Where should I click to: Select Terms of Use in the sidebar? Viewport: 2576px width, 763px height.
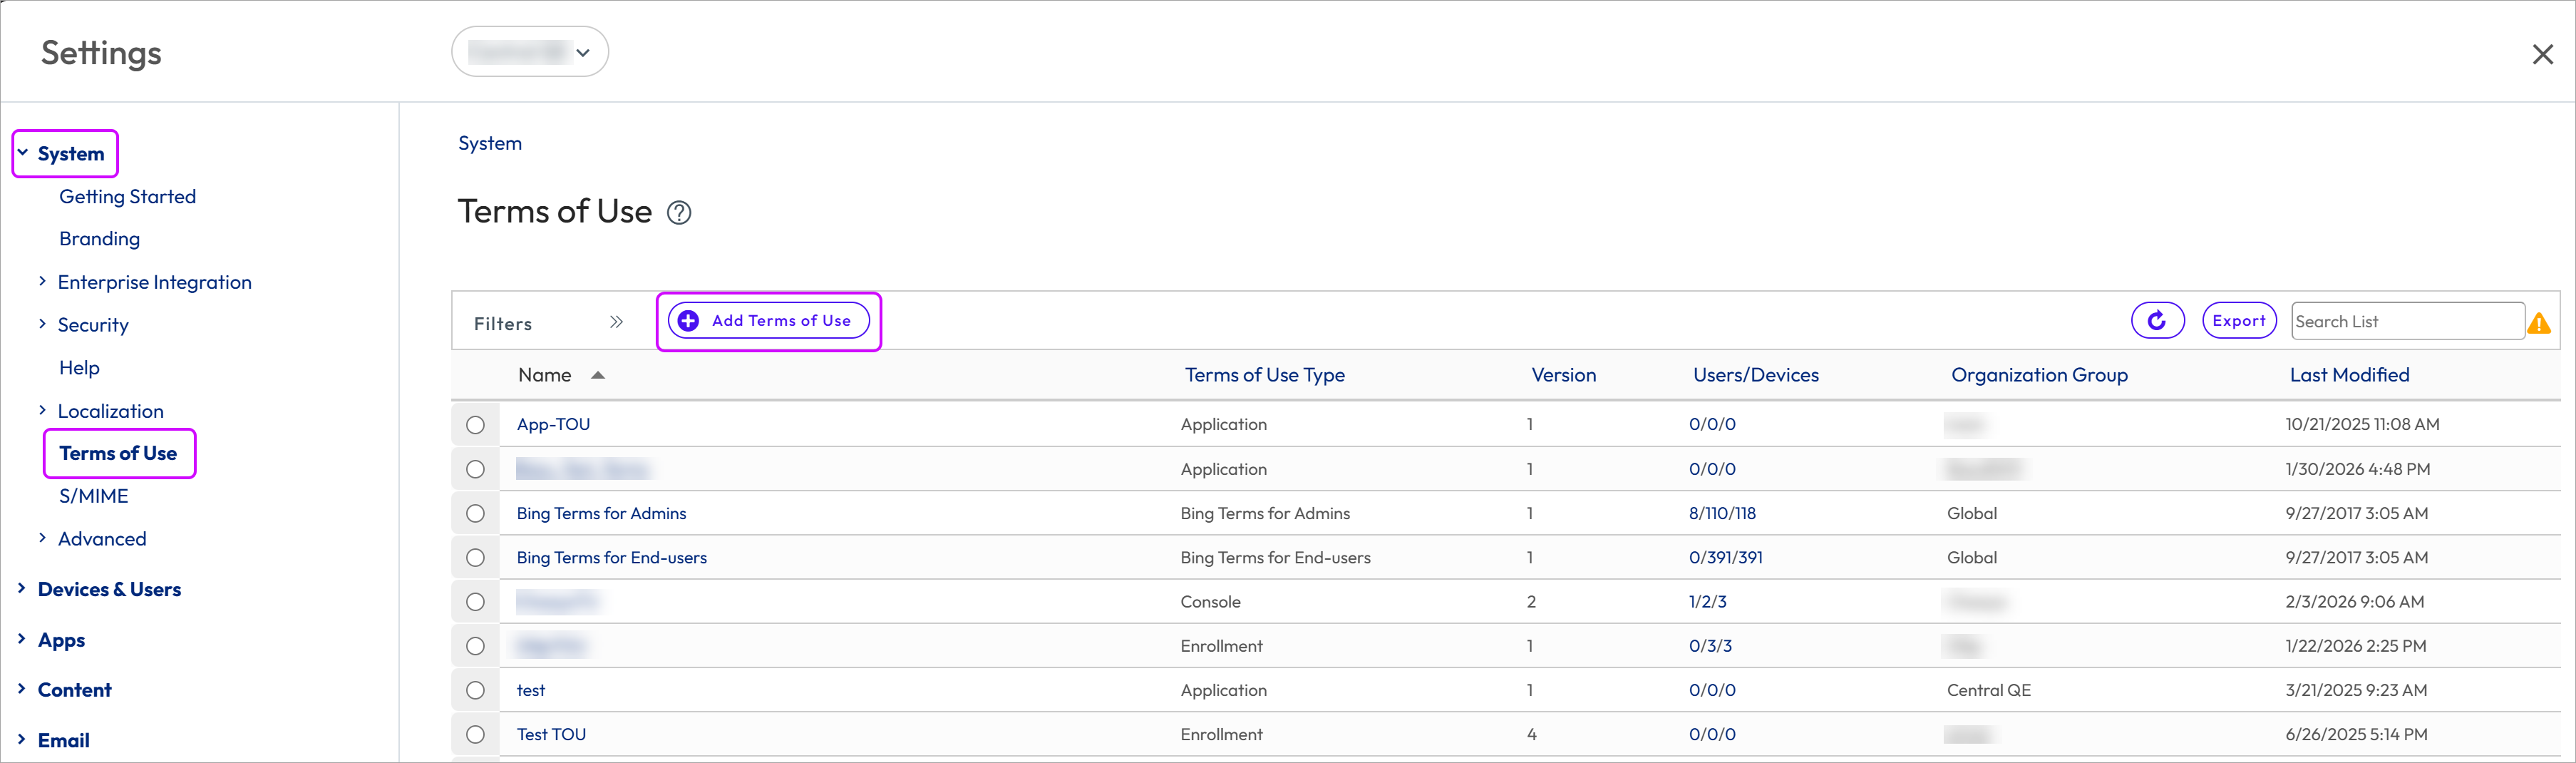click(x=118, y=454)
